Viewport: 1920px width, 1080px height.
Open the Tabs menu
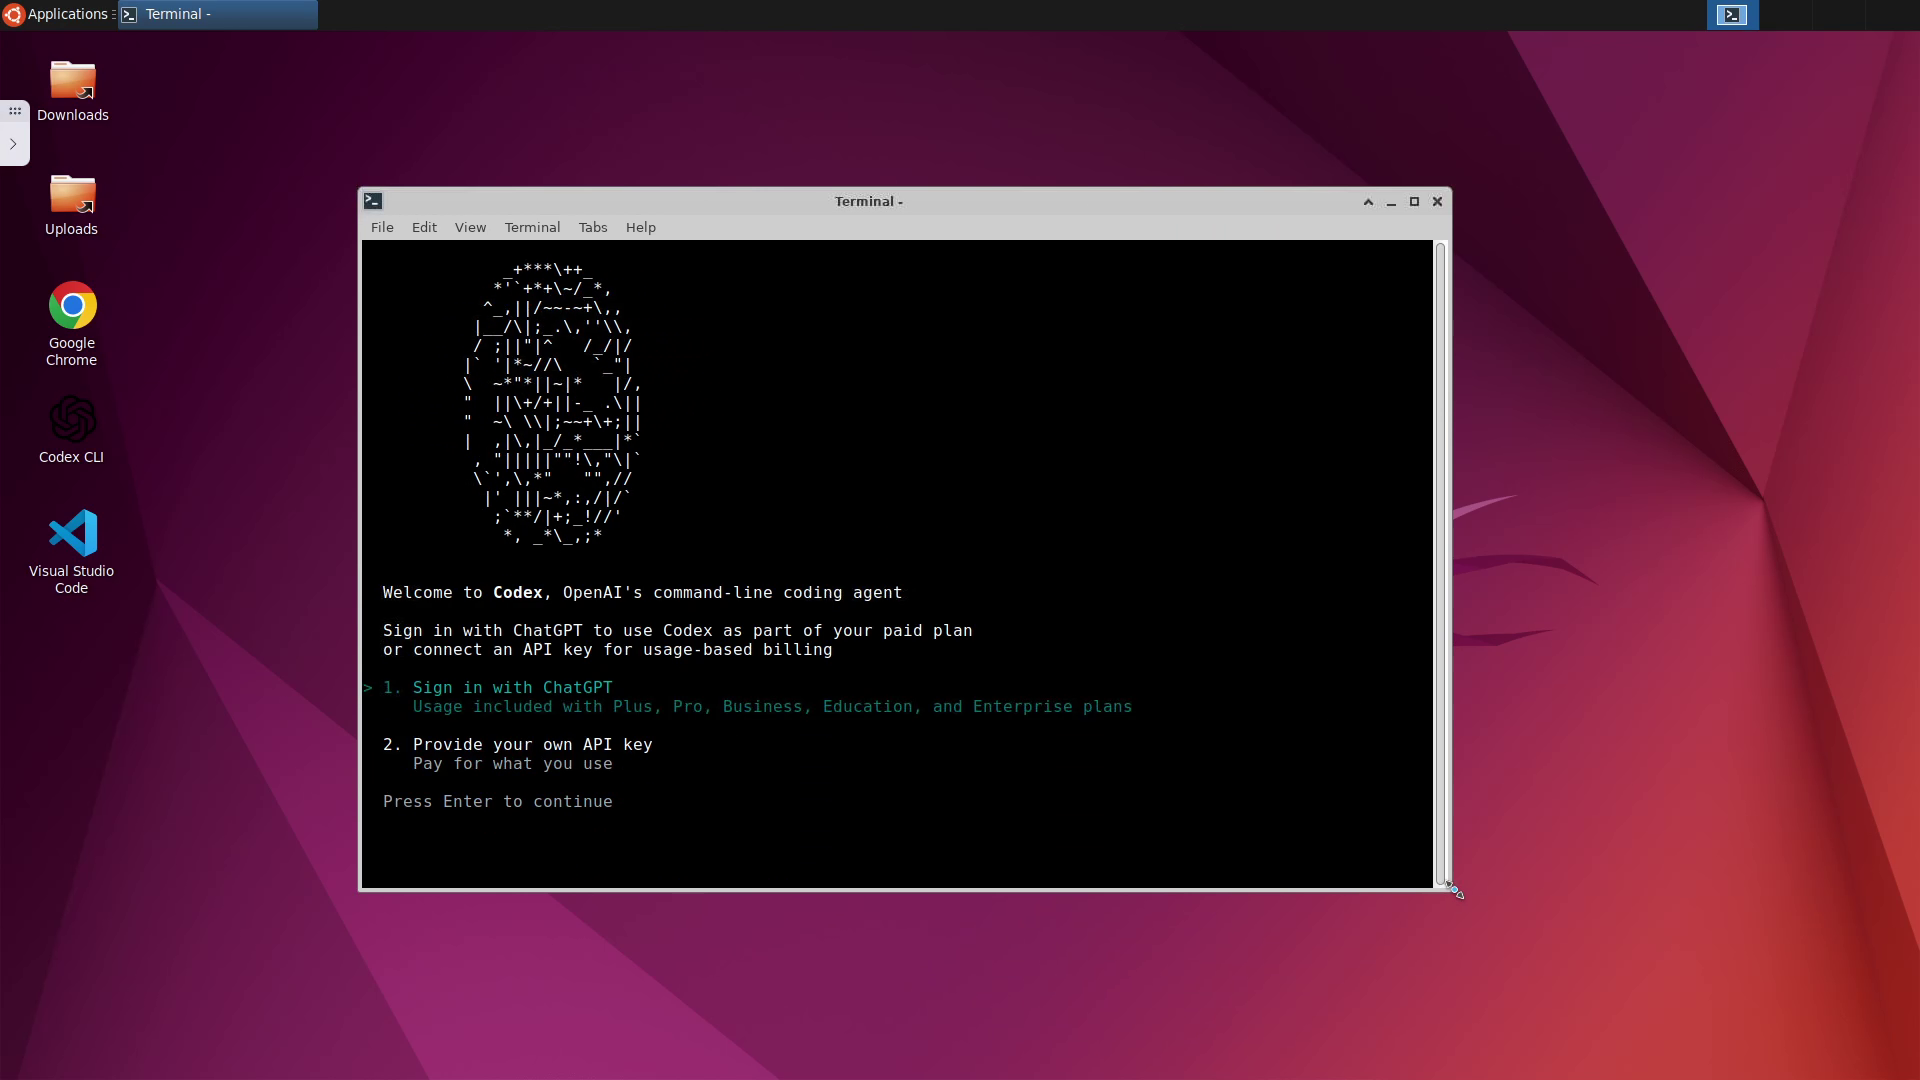click(593, 228)
